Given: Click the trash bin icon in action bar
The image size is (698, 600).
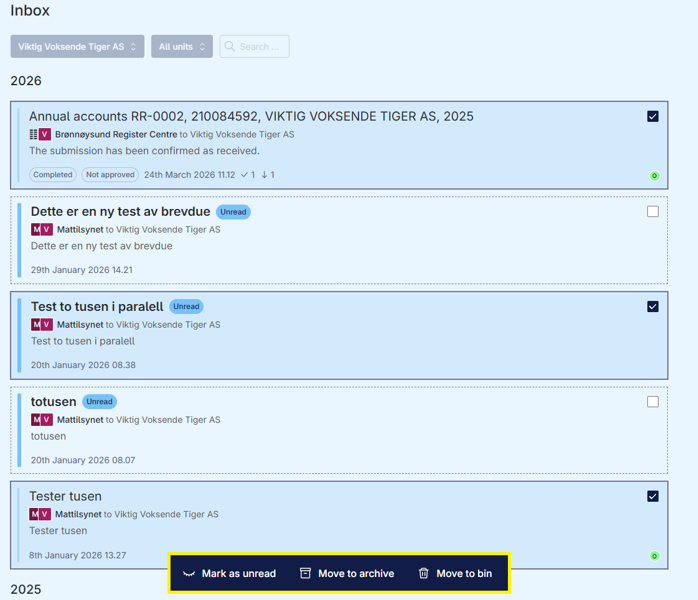Looking at the screenshot, I should coord(424,573).
